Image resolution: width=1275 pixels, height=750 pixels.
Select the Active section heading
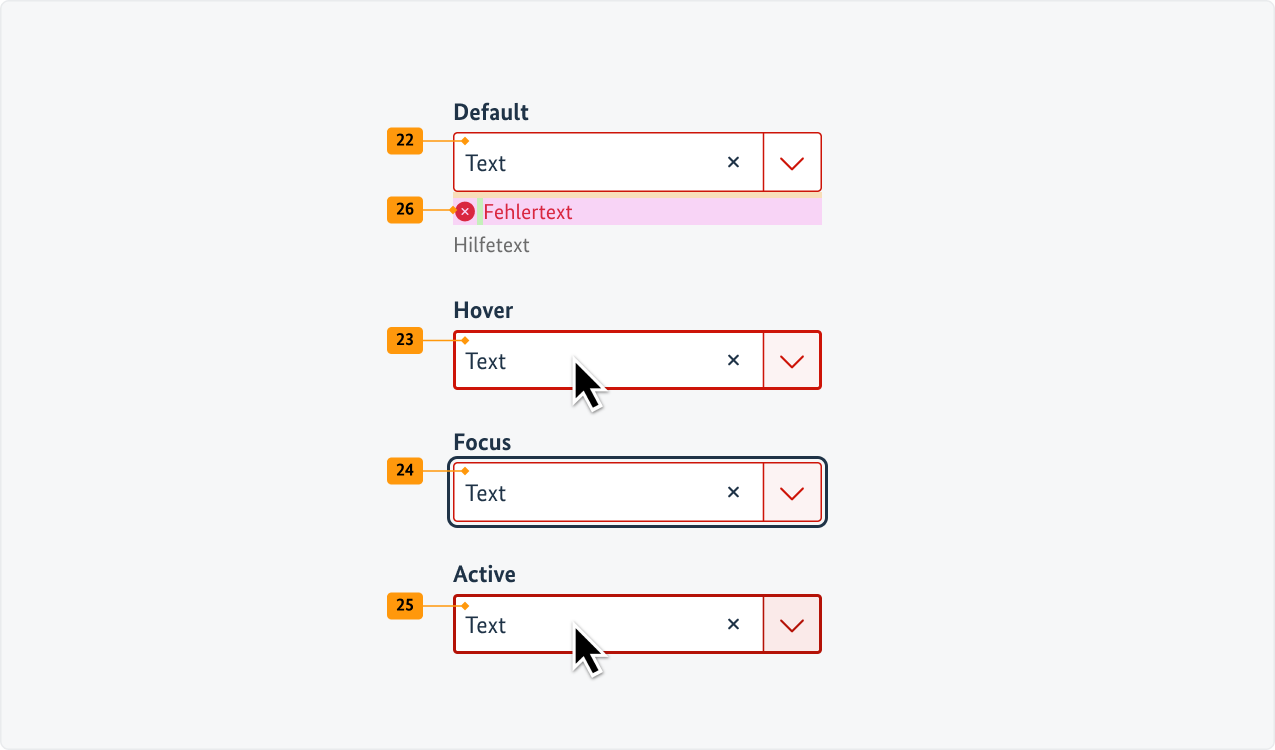pos(484,574)
